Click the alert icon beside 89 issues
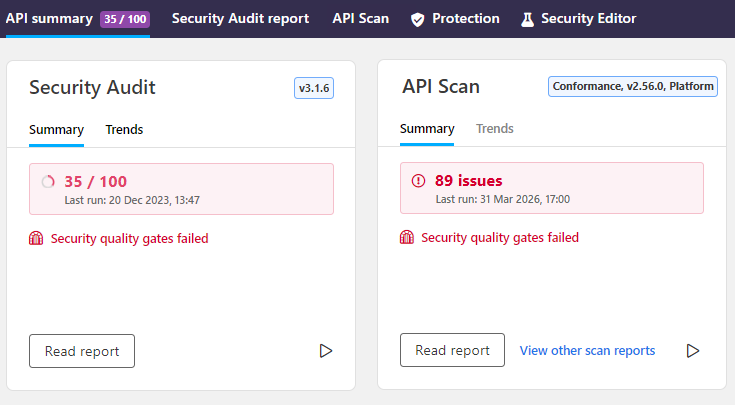 [418, 181]
